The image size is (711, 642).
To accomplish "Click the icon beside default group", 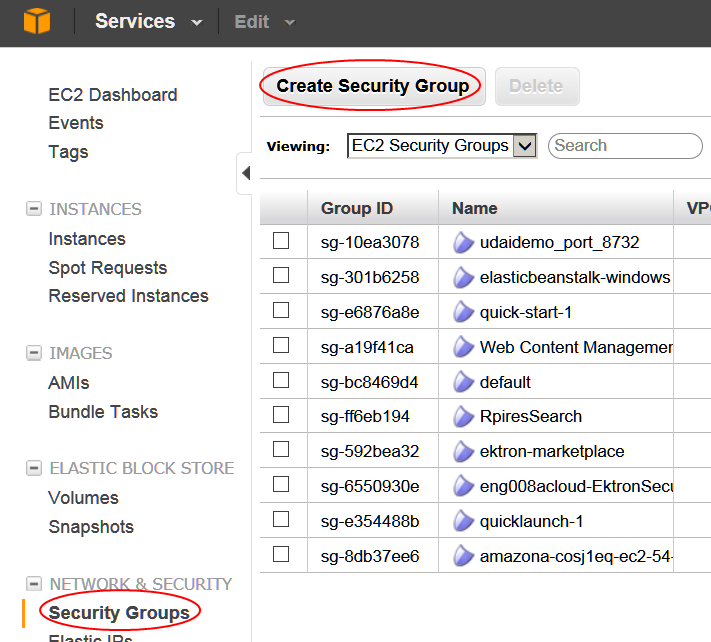I will (x=463, y=382).
